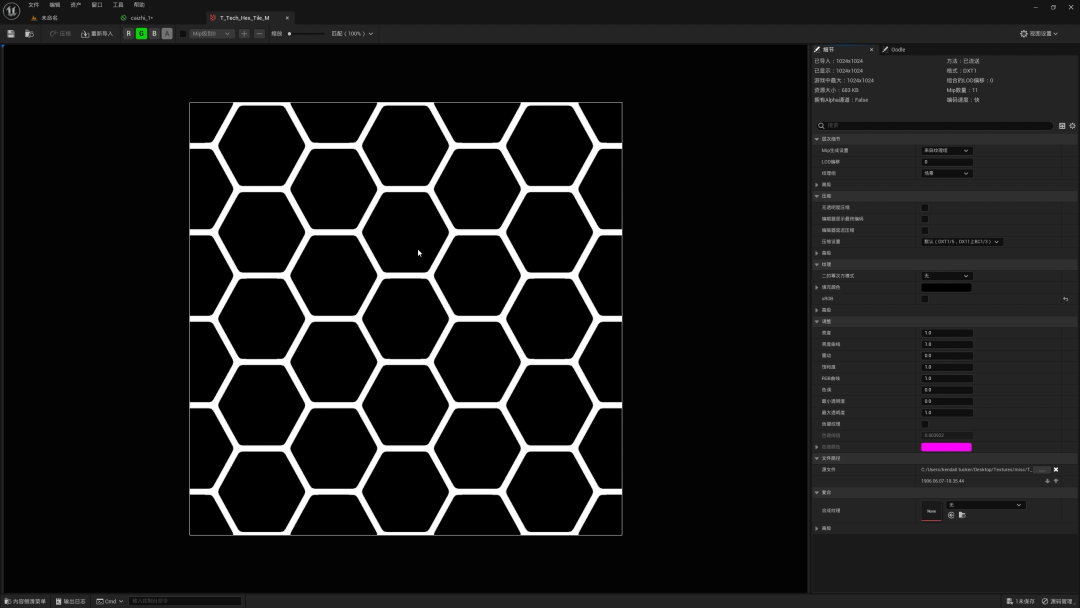The image size is (1080, 608).
Task: Expand the chroma key color row
Action: pos(817,447)
